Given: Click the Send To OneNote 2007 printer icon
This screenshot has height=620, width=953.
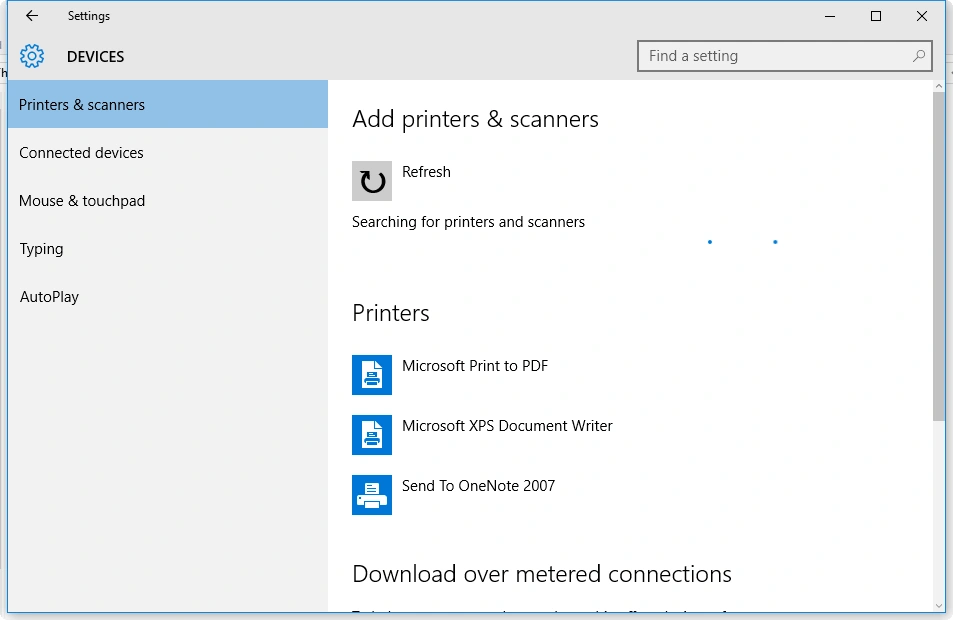Looking at the screenshot, I should (372, 495).
